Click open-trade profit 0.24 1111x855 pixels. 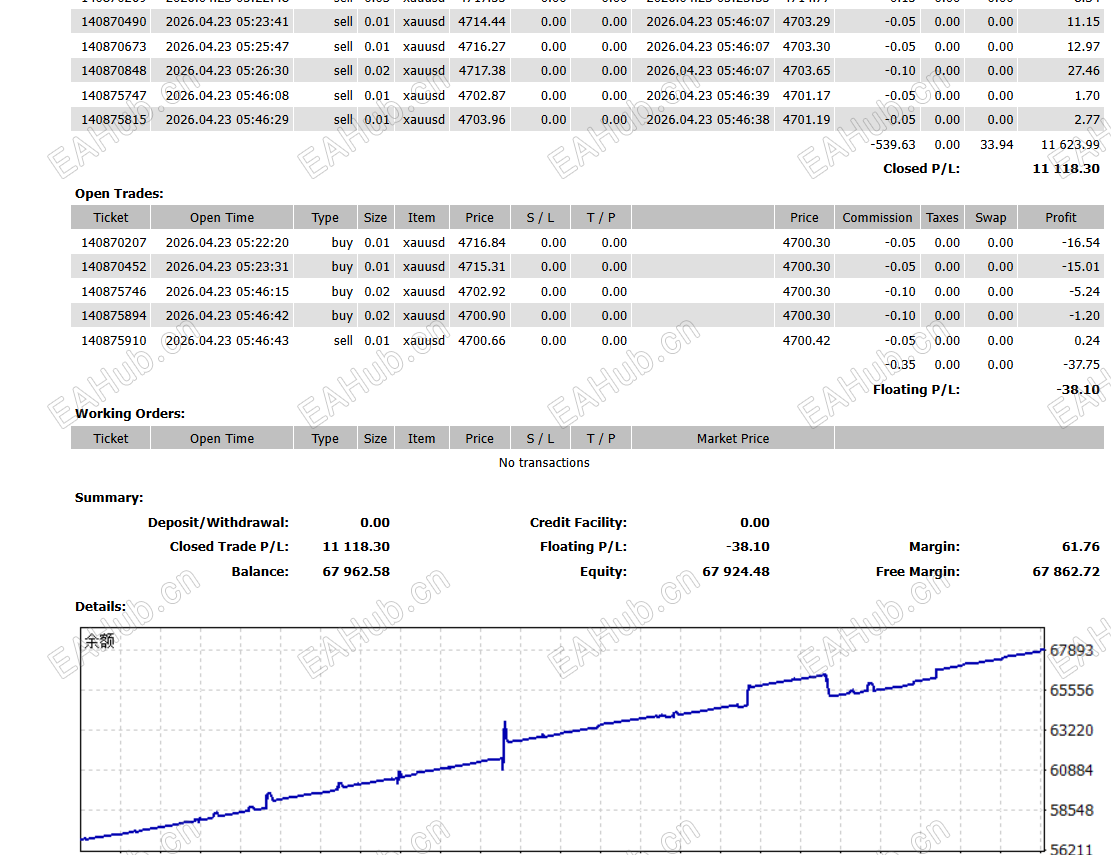point(1087,341)
